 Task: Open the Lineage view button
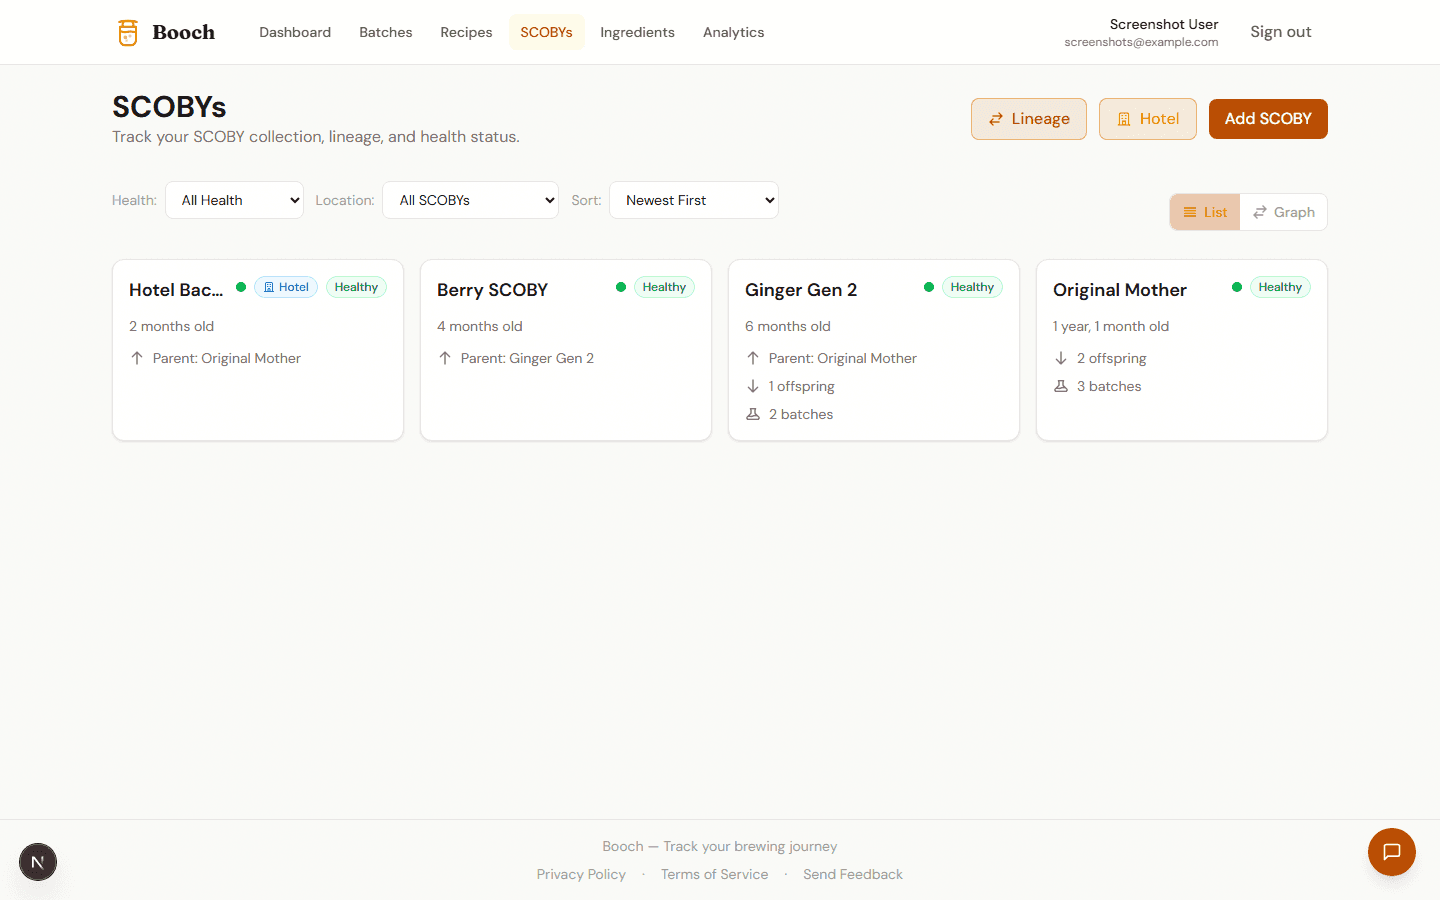tap(1029, 119)
